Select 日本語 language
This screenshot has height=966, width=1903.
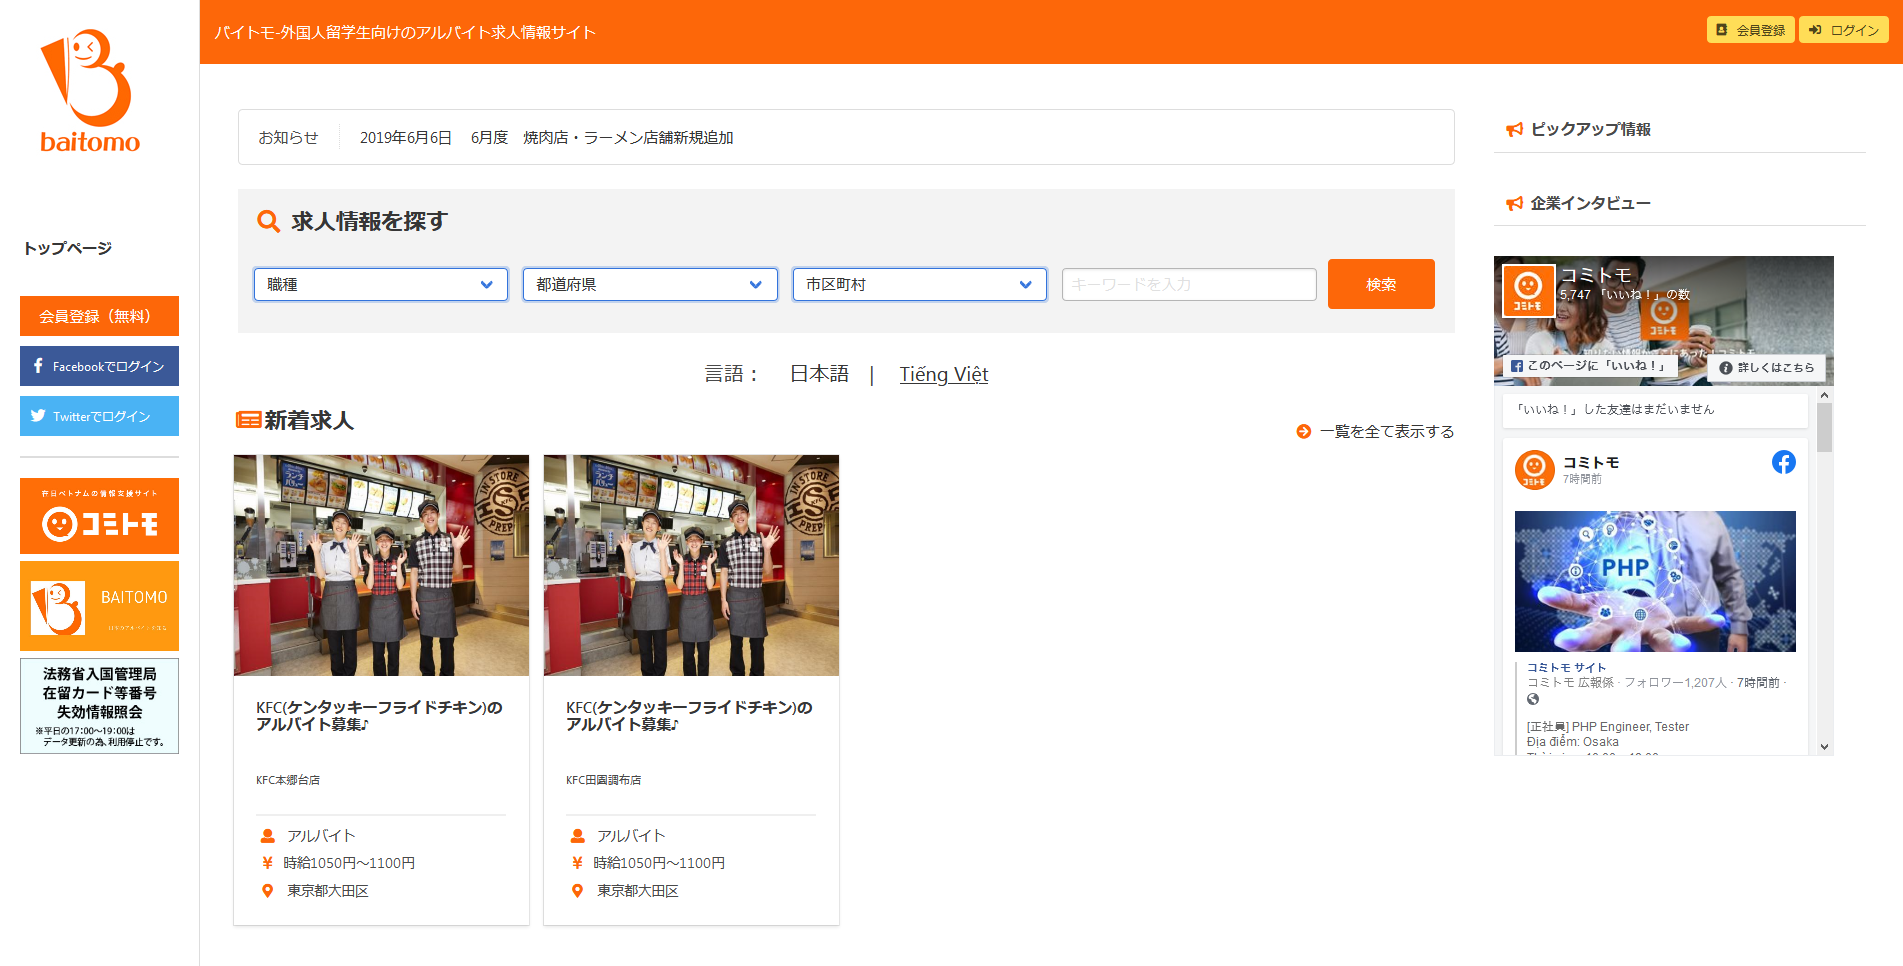(819, 374)
